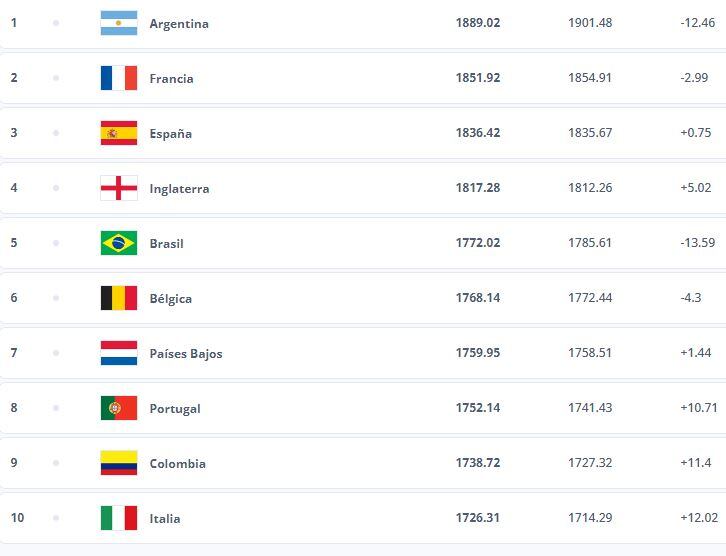This screenshot has height=556, width=726.
Task: Open the Colombia team link
Action: click(x=177, y=464)
